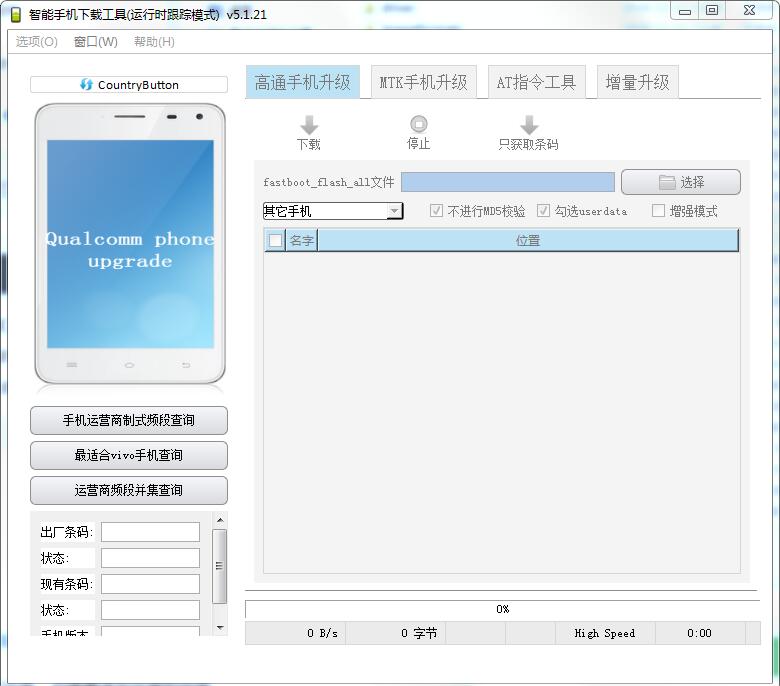Click scroll up arrow in info panel
Image resolution: width=780 pixels, height=686 pixels.
pos(220,520)
